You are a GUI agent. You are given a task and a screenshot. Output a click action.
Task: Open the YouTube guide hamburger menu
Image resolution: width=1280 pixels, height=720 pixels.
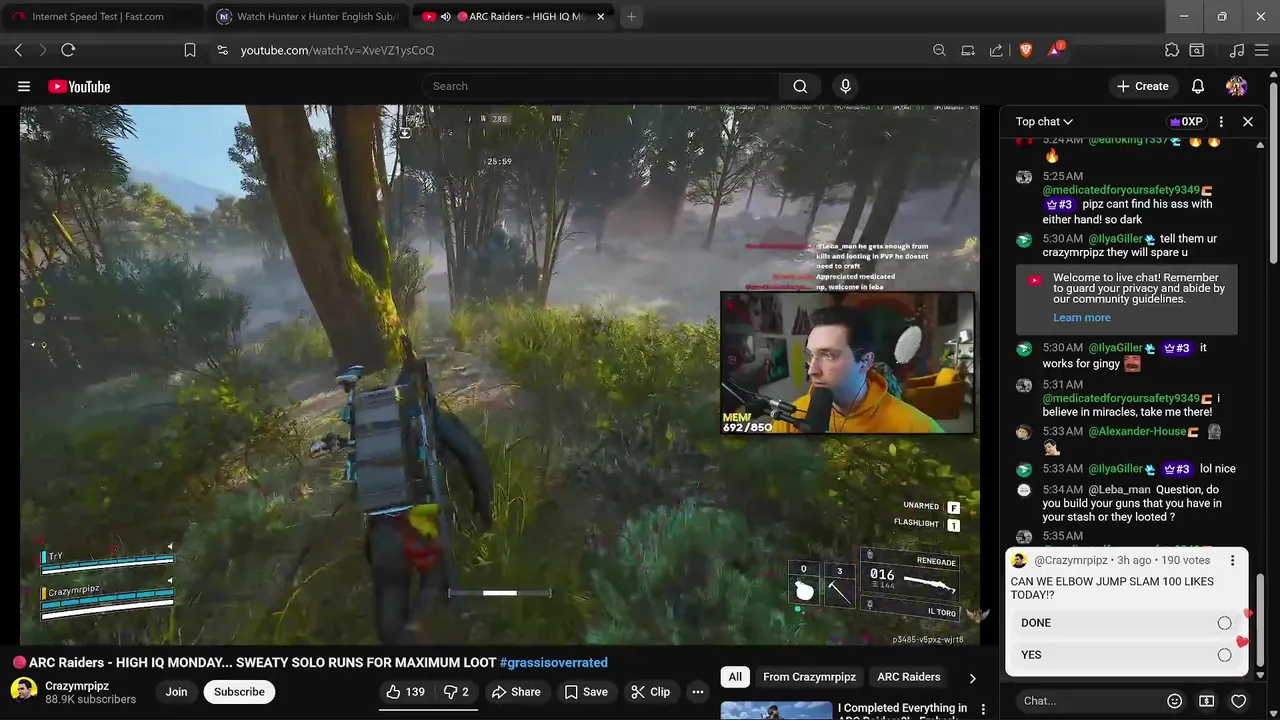point(24,87)
